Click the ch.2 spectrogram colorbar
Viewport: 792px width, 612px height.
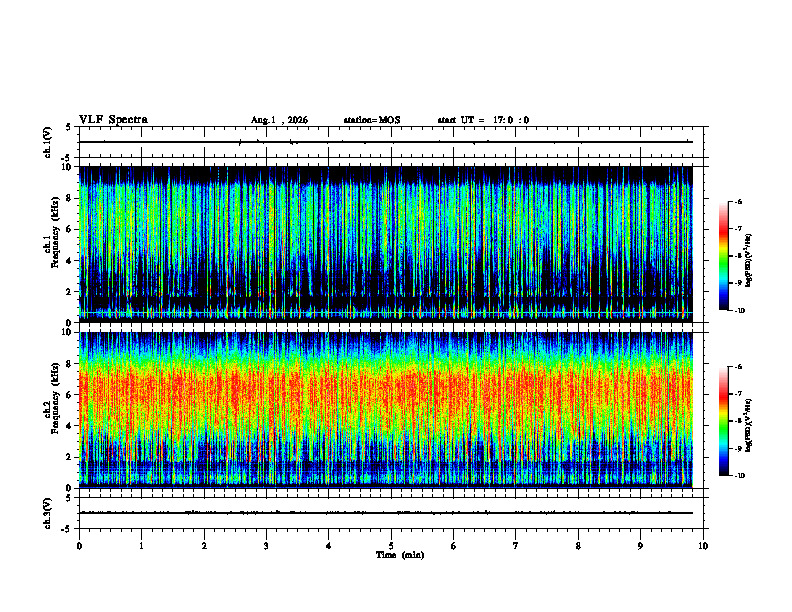pyautogui.click(x=723, y=421)
